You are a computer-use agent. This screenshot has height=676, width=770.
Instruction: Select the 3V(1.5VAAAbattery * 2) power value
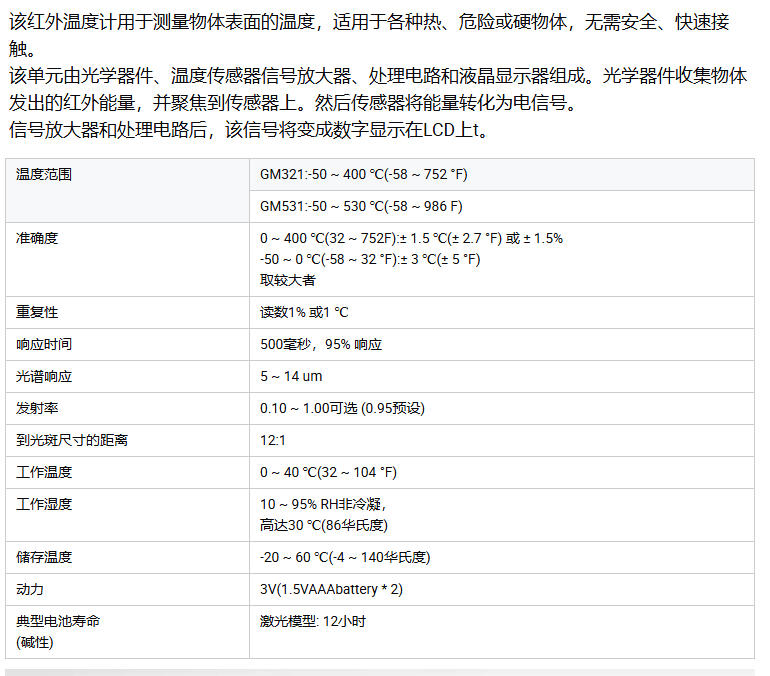point(331,589)
